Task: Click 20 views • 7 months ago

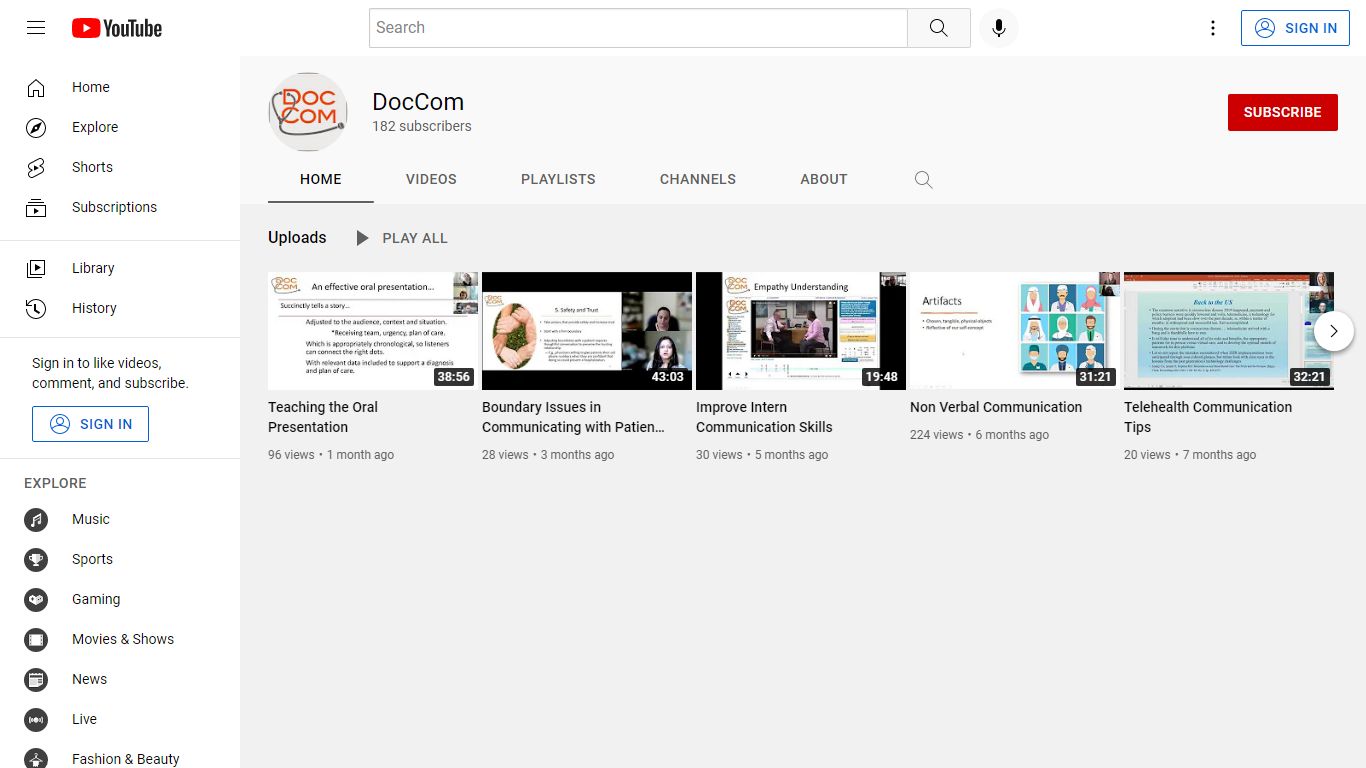Action: tap(1190, 455)
